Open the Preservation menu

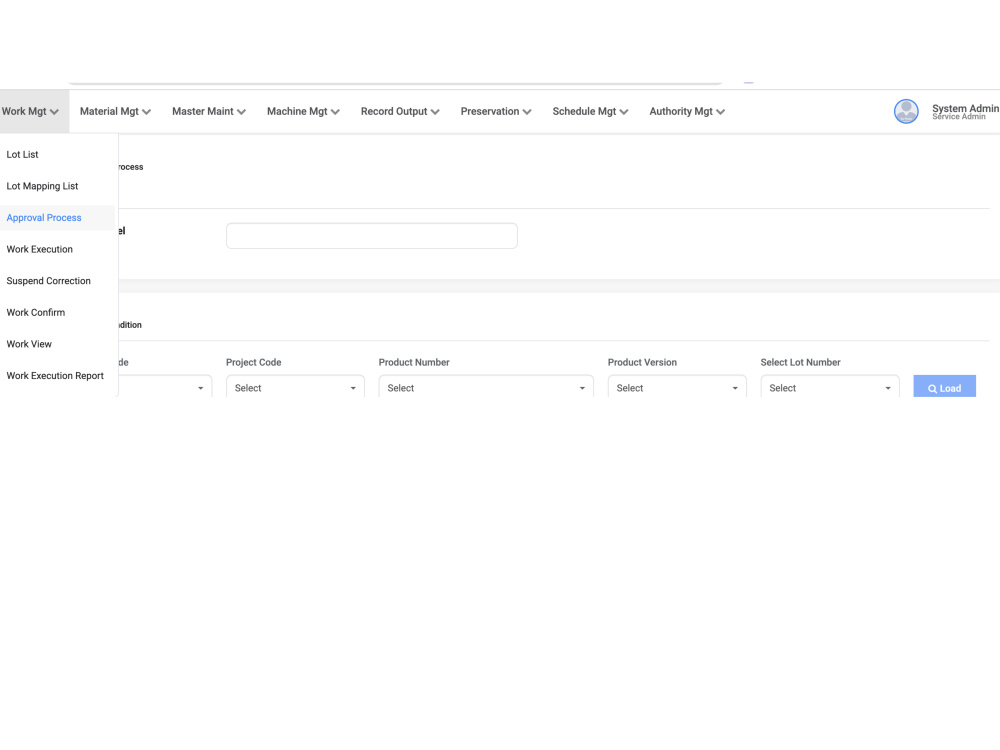click(x=496, y=112)
